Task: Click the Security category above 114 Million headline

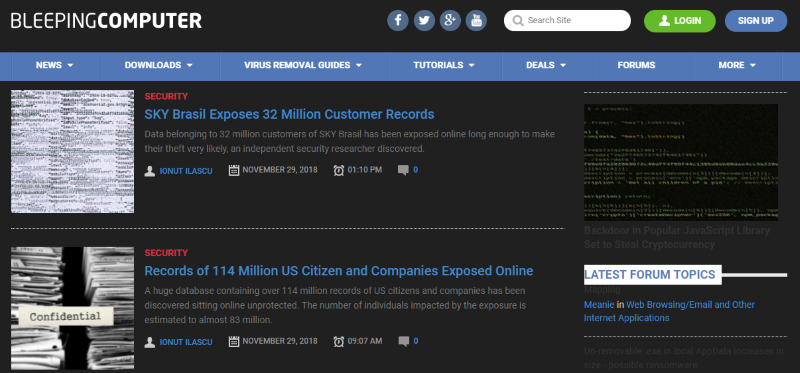Action: pyautogui.click(x=166, y=253)
